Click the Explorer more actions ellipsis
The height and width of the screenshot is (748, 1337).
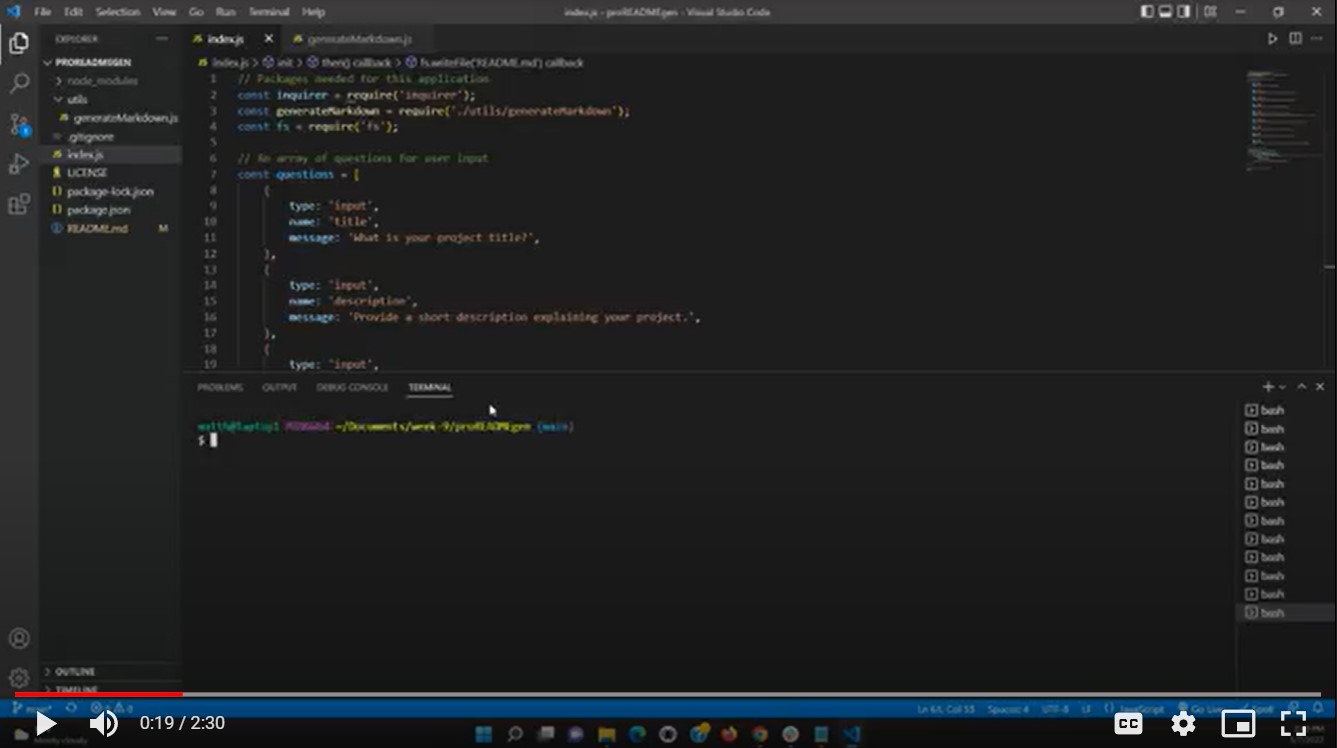click(x=162, y=39)
